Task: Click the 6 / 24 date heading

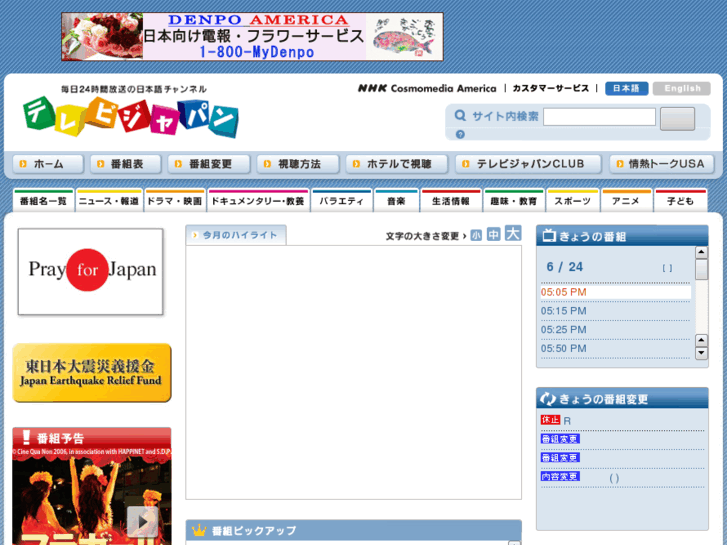Action: 564,267
